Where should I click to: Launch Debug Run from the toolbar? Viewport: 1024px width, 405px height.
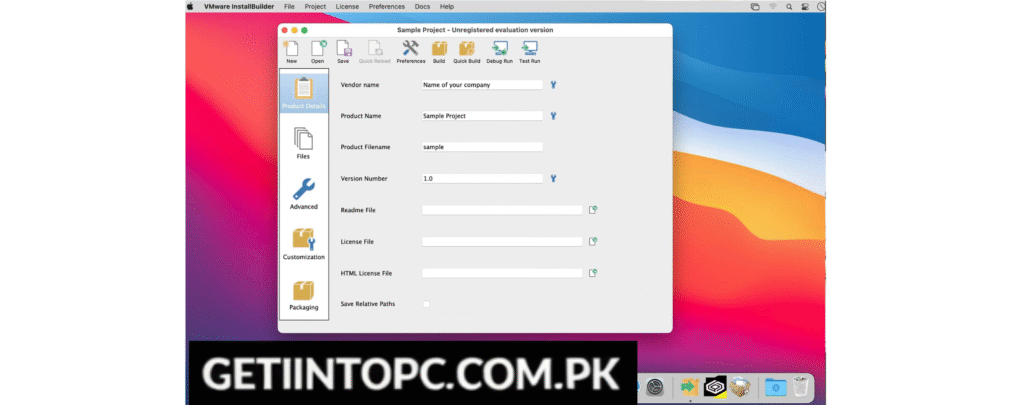tap(500, 52)
